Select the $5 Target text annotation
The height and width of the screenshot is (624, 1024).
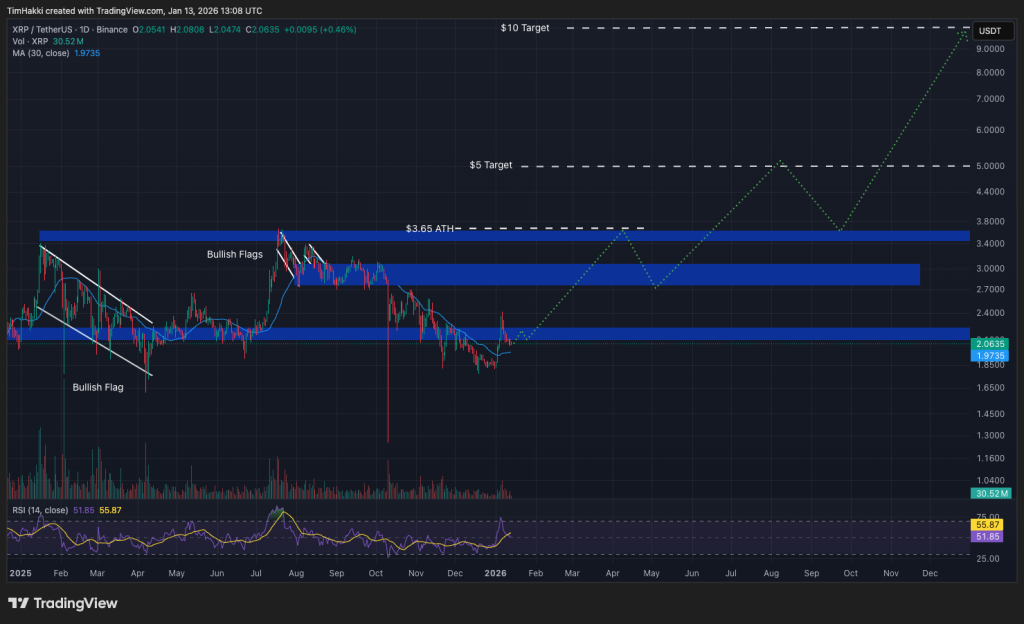490,165
